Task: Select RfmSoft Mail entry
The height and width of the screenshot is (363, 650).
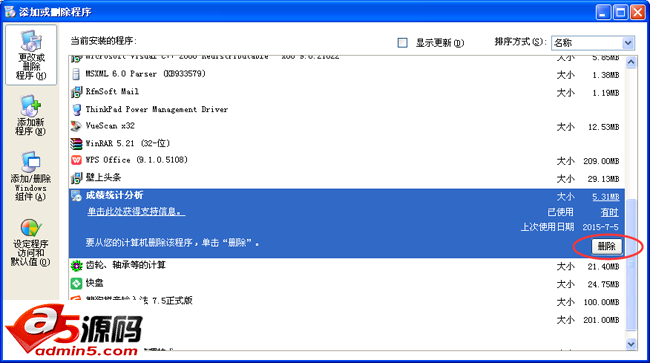Action: (347, 92)
